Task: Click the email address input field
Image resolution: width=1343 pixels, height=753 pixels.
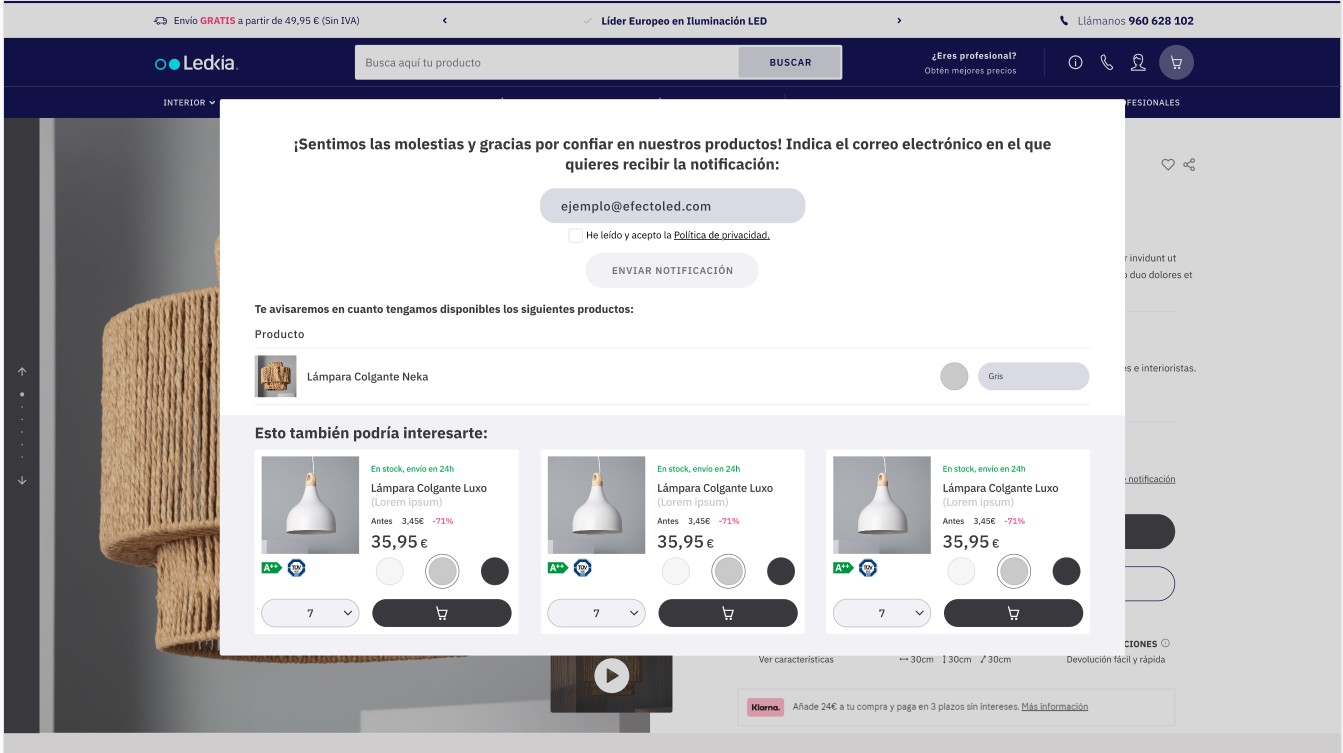Action: (672, 206)
